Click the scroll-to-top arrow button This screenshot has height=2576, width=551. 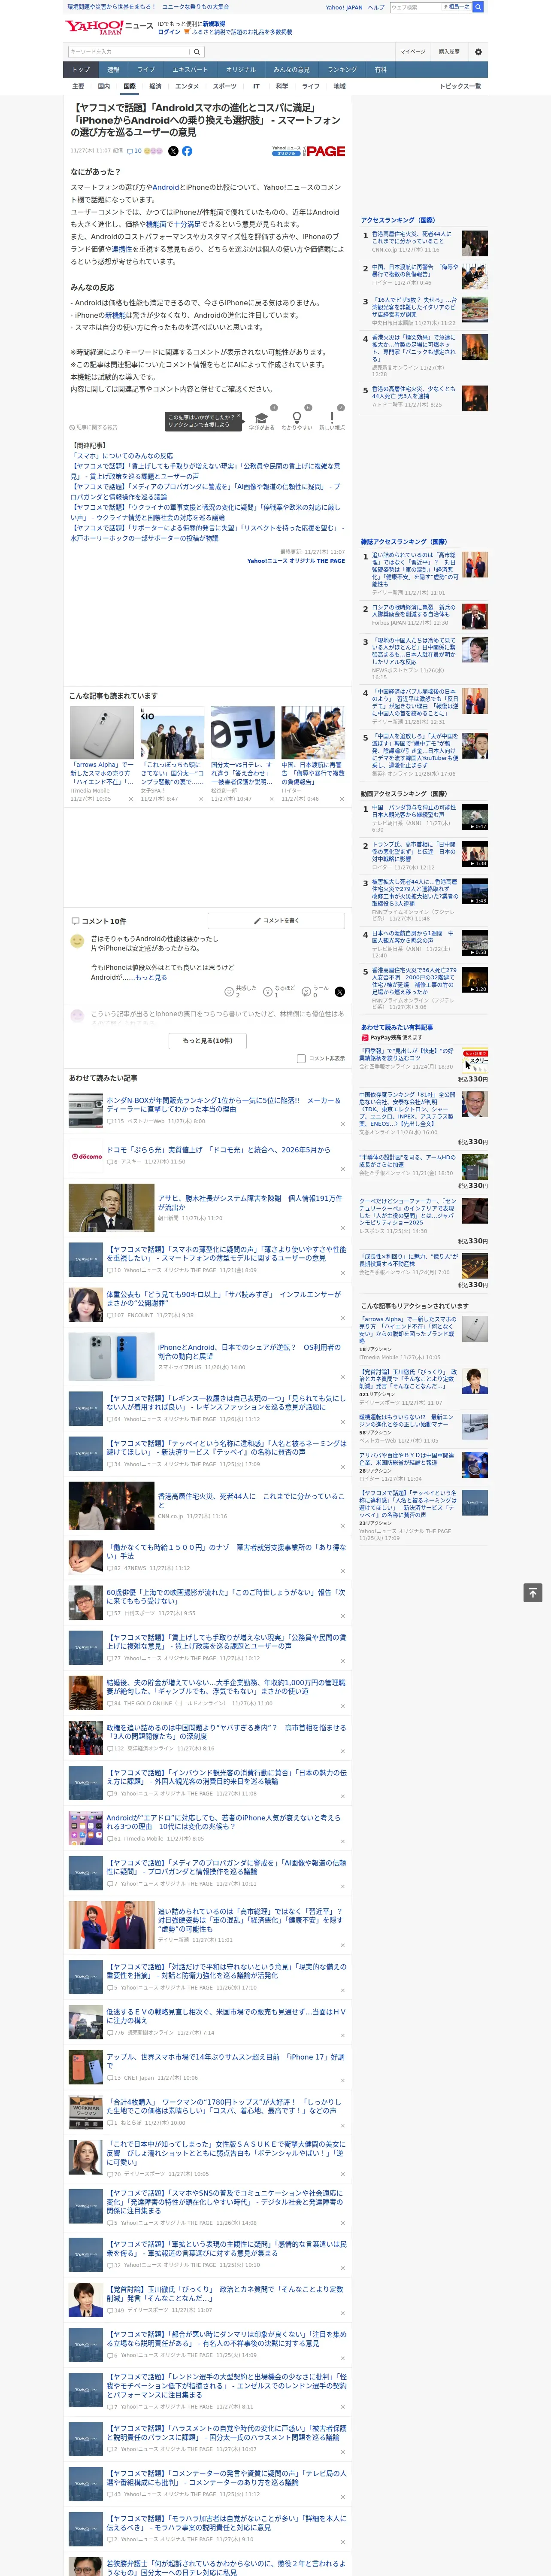click(x=533, y=1593)
